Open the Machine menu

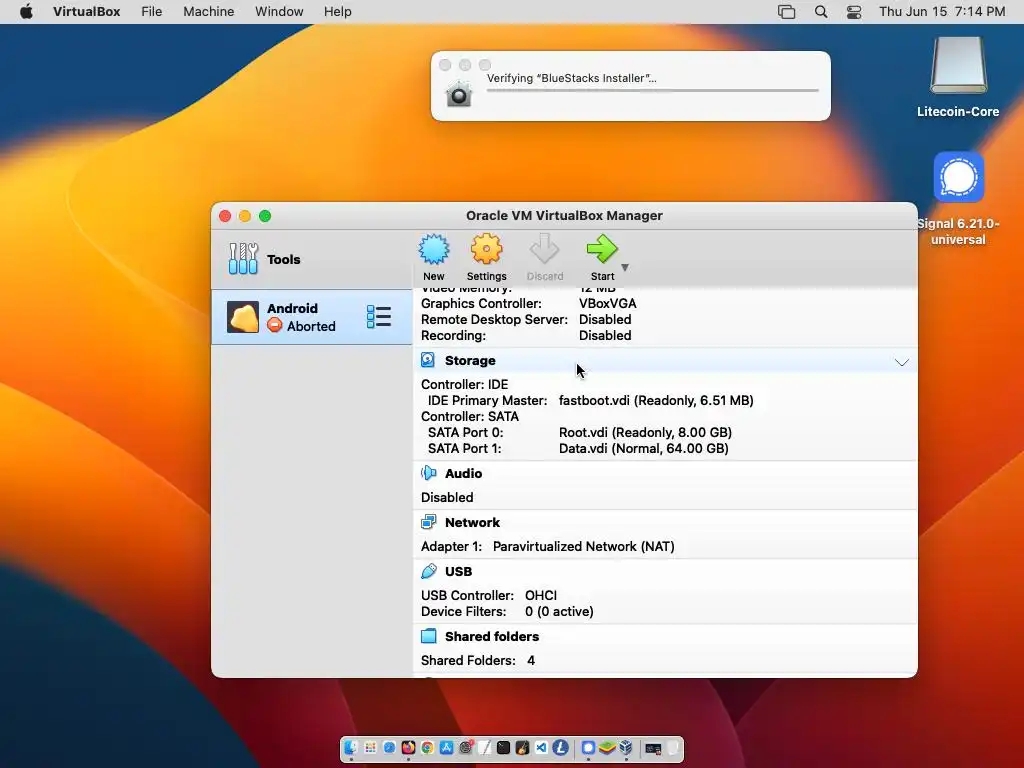[208, 12]
